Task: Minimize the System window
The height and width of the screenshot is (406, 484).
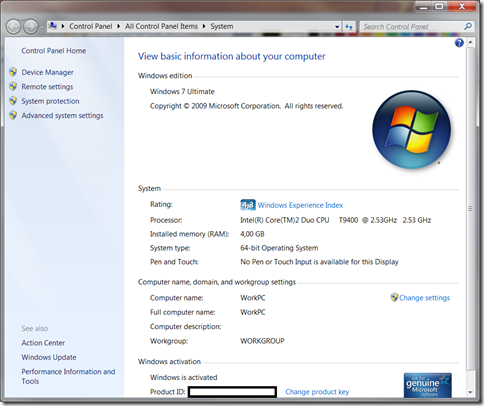Action: (423, 6)
